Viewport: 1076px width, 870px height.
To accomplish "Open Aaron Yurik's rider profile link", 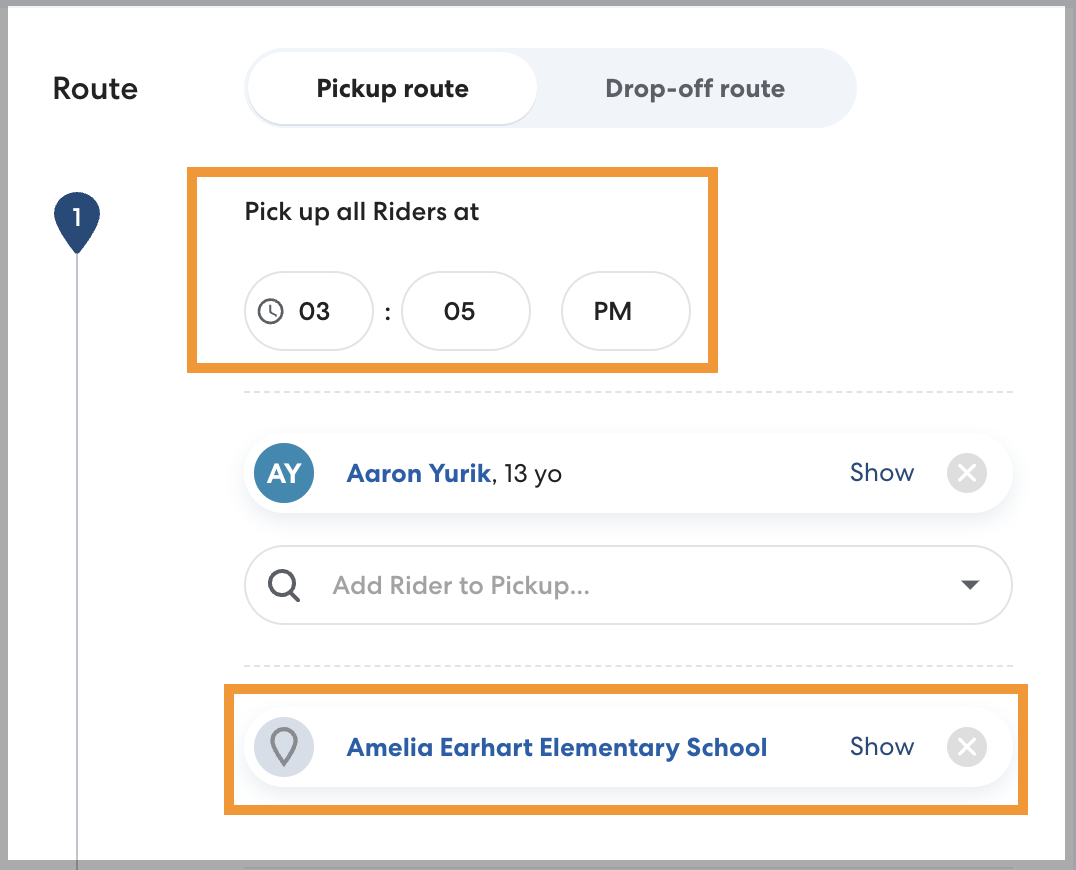I will click(418, 473).
